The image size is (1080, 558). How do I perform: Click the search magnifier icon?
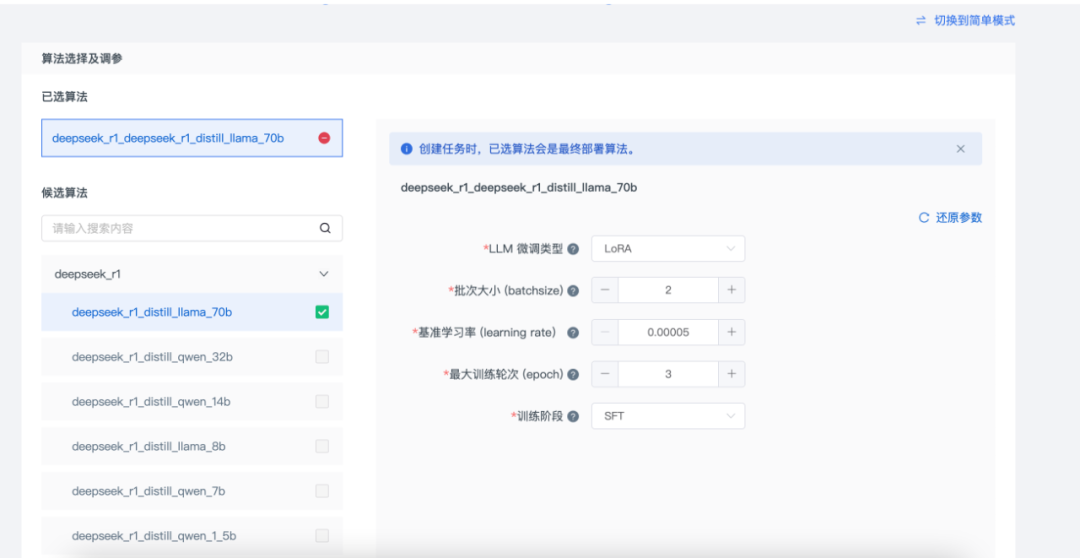coord(325,228)
